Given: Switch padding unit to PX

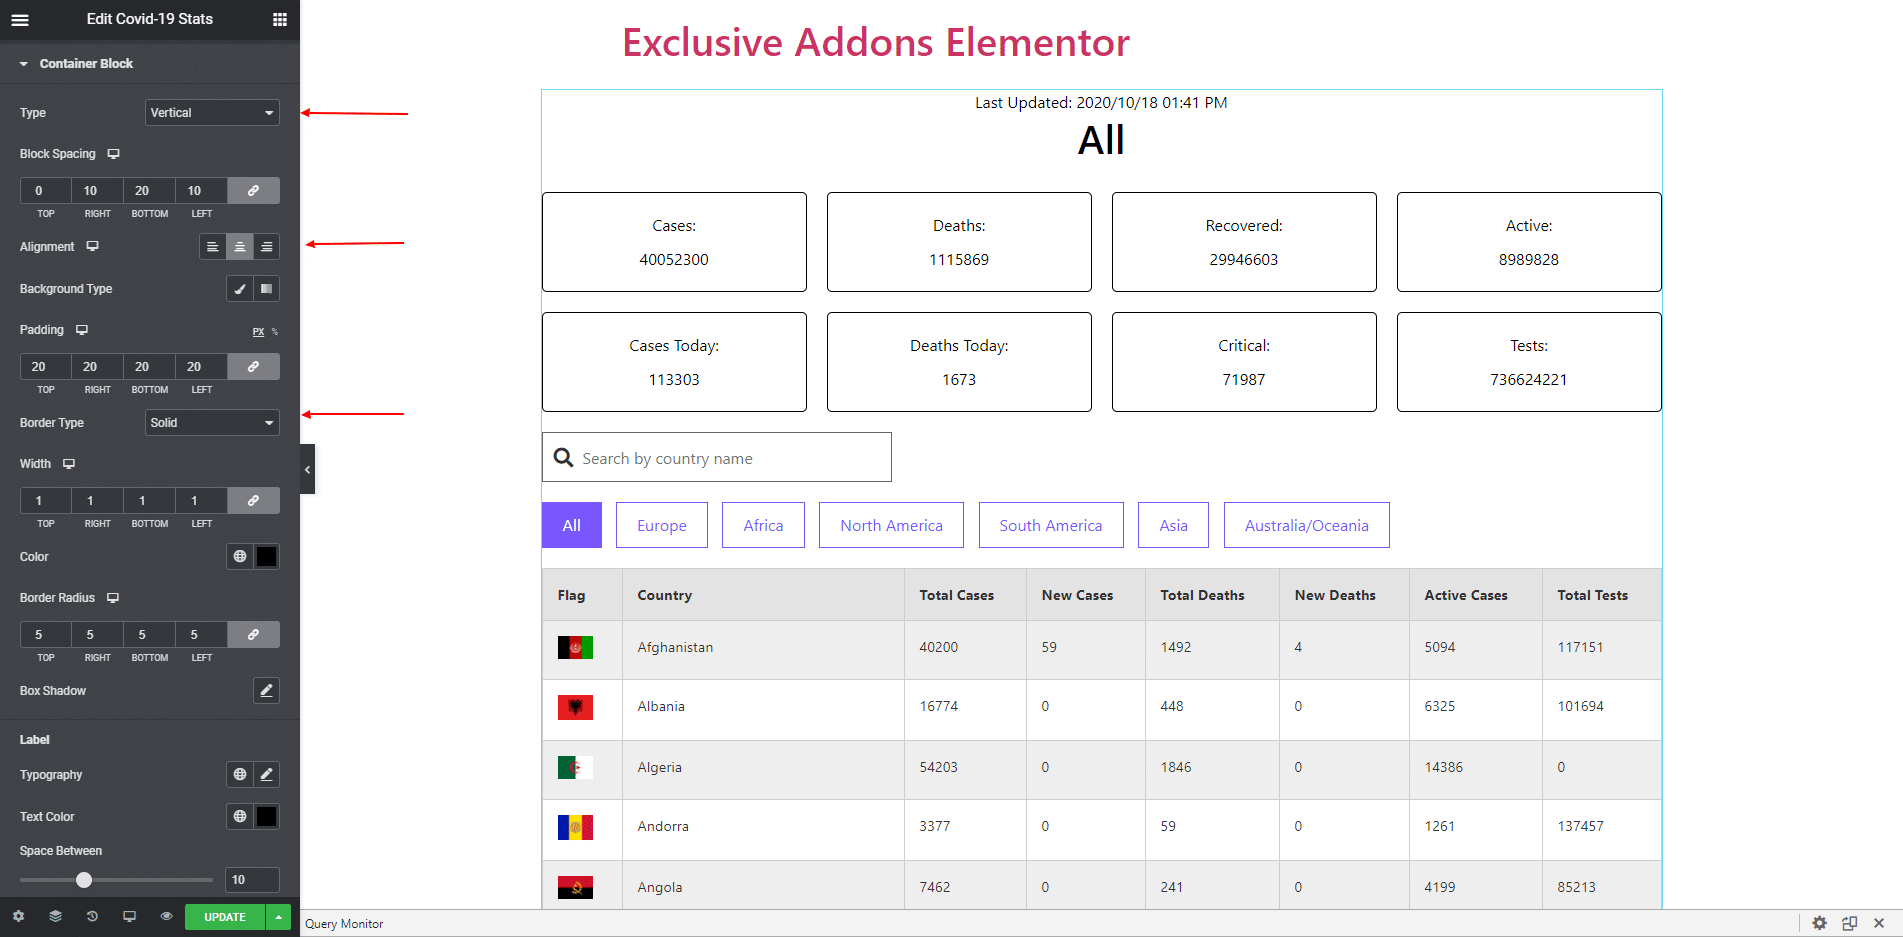Looking at the screenshot, I should tap(258, 332).
